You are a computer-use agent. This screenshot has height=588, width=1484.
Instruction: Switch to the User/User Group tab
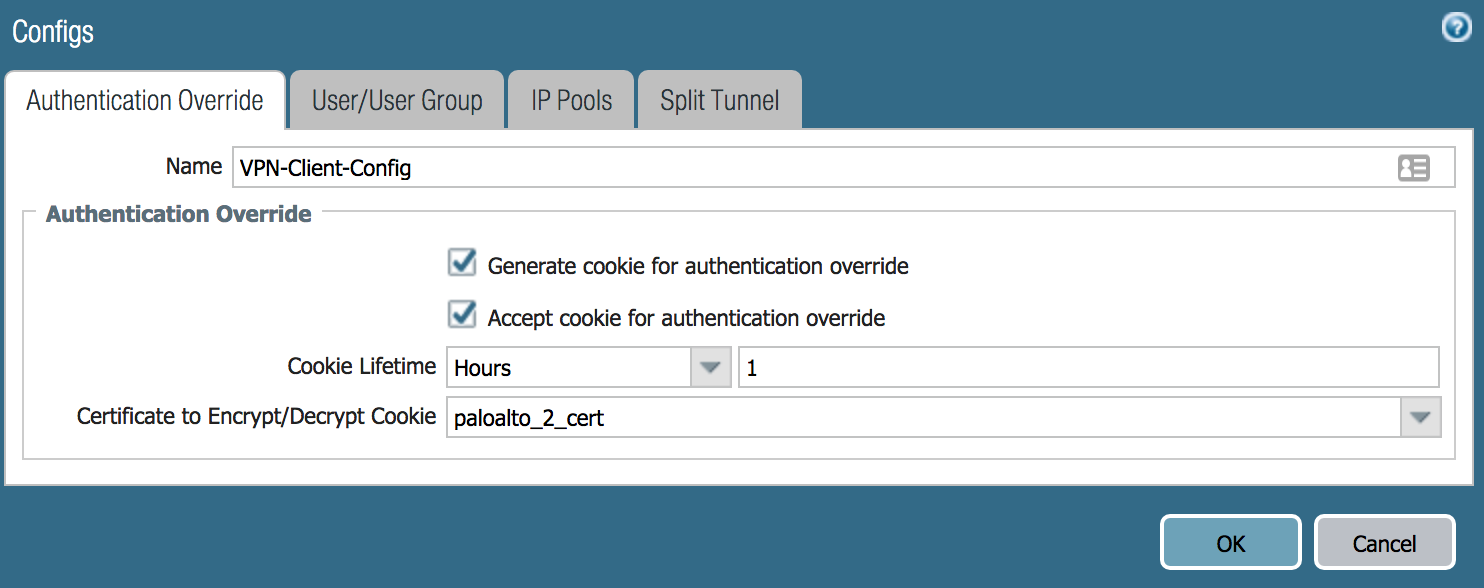pos(397,101)
